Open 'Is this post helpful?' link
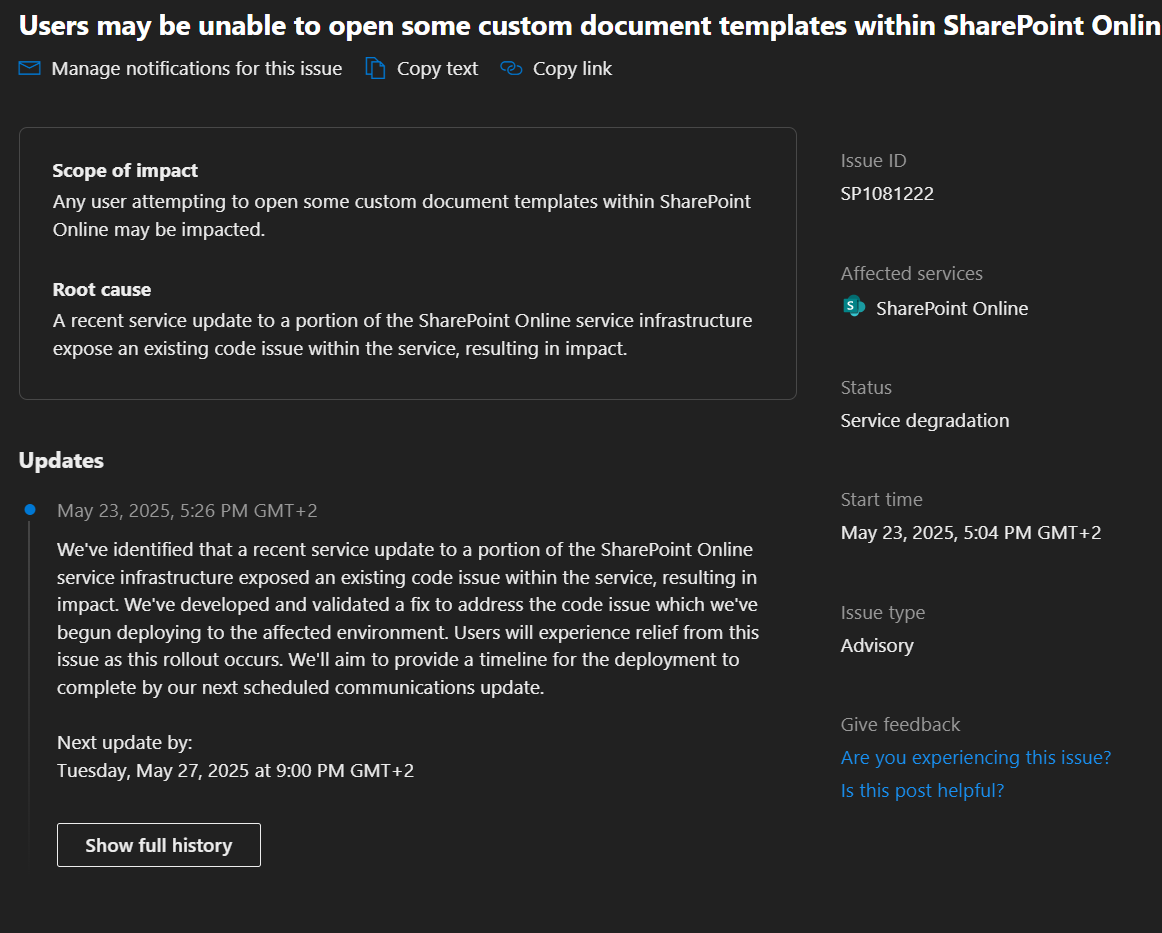This screenshot has width=1162, height=933. [922, 791]
